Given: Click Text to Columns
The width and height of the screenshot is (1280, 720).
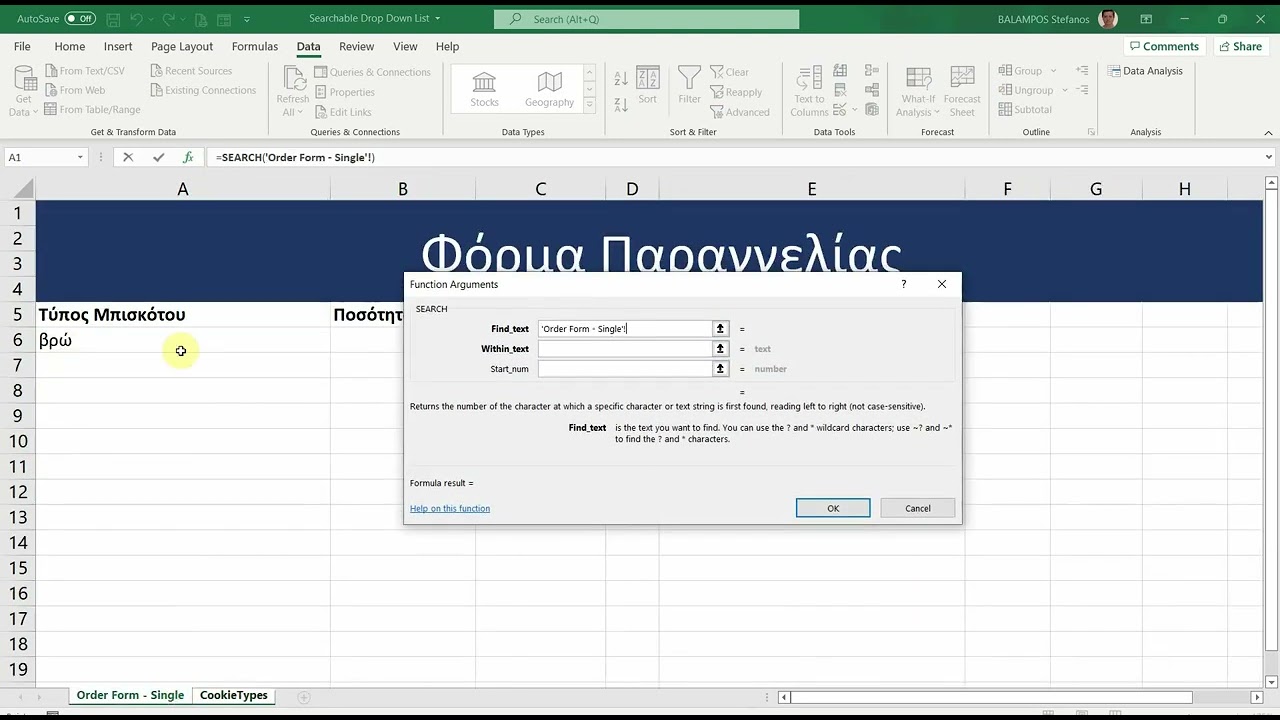Looking at the screenshot, I should (809, 91).
